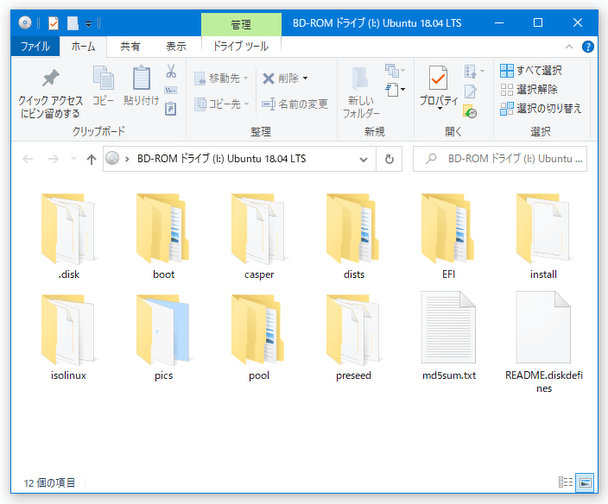Click the forward navigation arrow

[53, 159]
